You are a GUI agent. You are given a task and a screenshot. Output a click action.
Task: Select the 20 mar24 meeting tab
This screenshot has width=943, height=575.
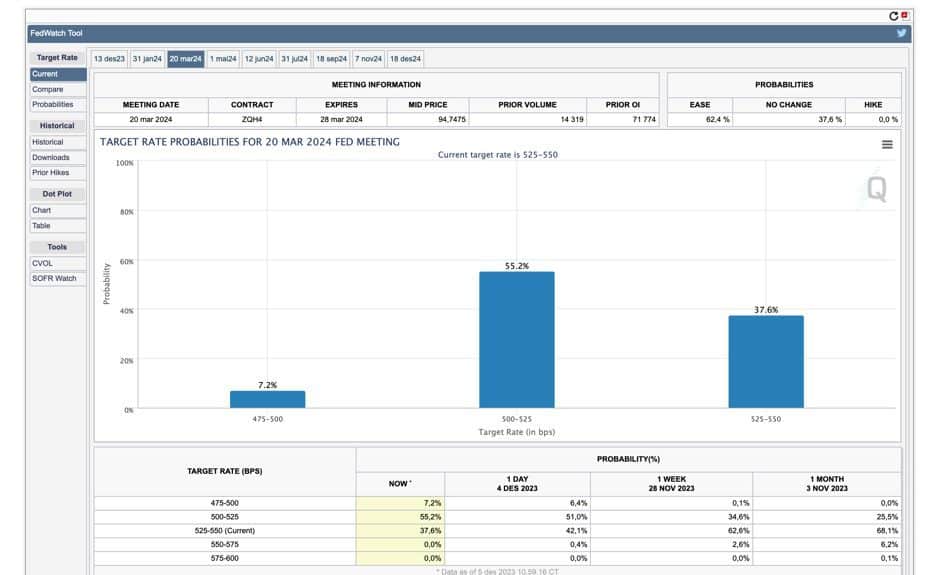pos(185,59)
